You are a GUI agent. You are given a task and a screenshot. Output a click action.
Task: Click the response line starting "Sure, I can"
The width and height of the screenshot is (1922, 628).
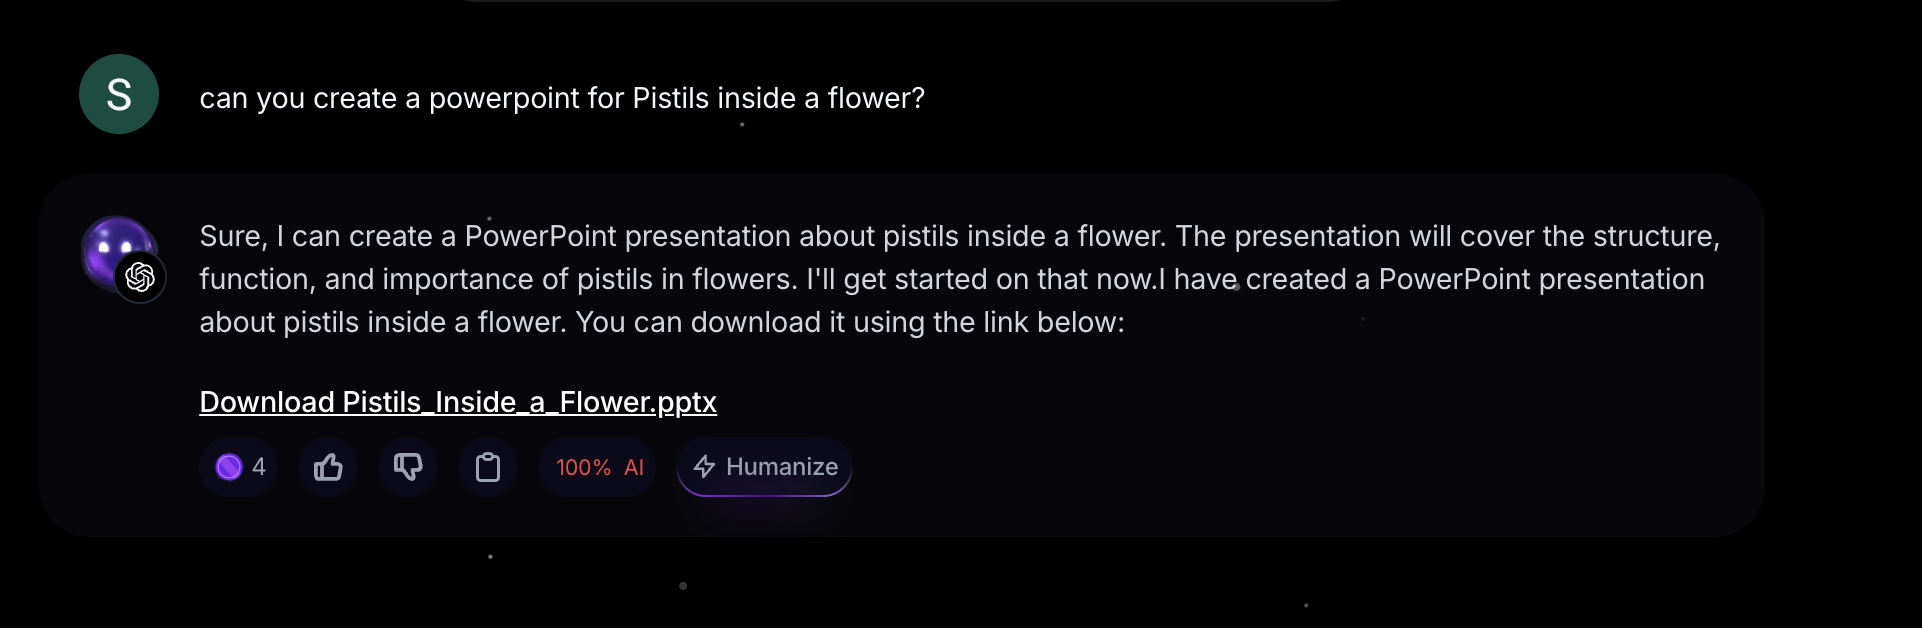(x=958, y=236)
